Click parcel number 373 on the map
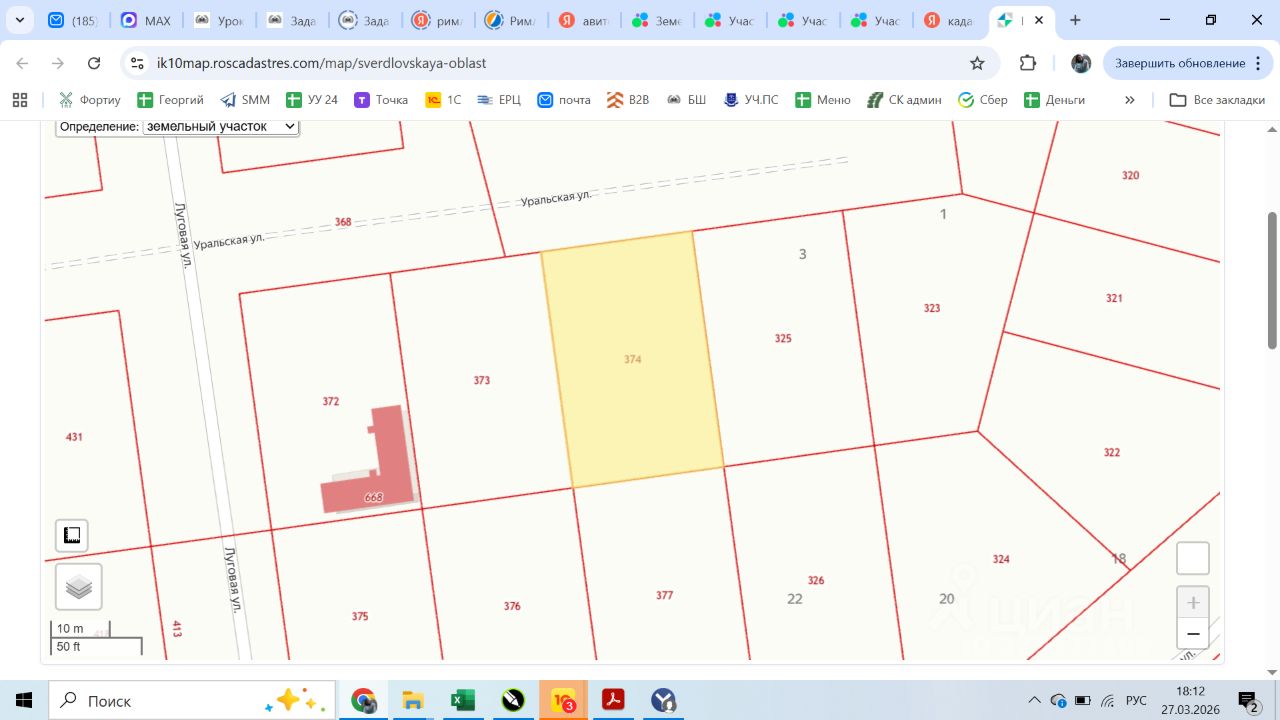1280x720 pixels. 482,380
